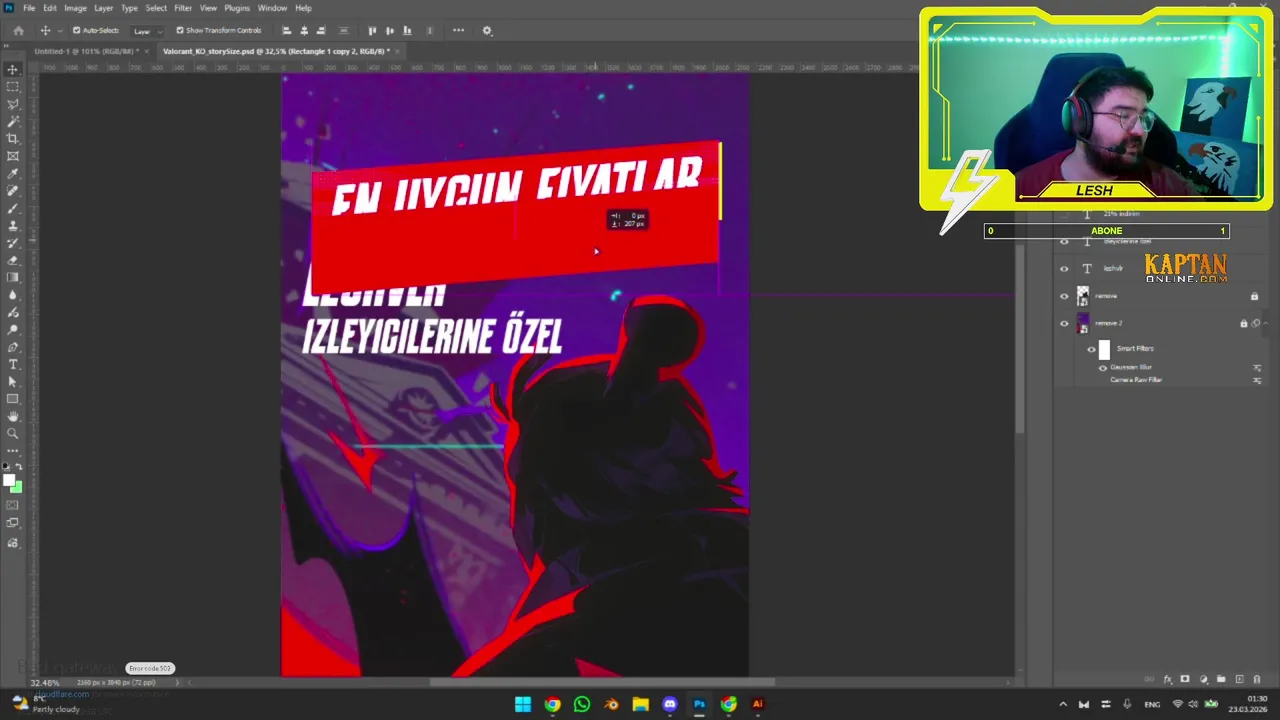The width and height of the screenshot is (1280, 720).
Task: Select the Gradient tool
Action: point(13,277)
